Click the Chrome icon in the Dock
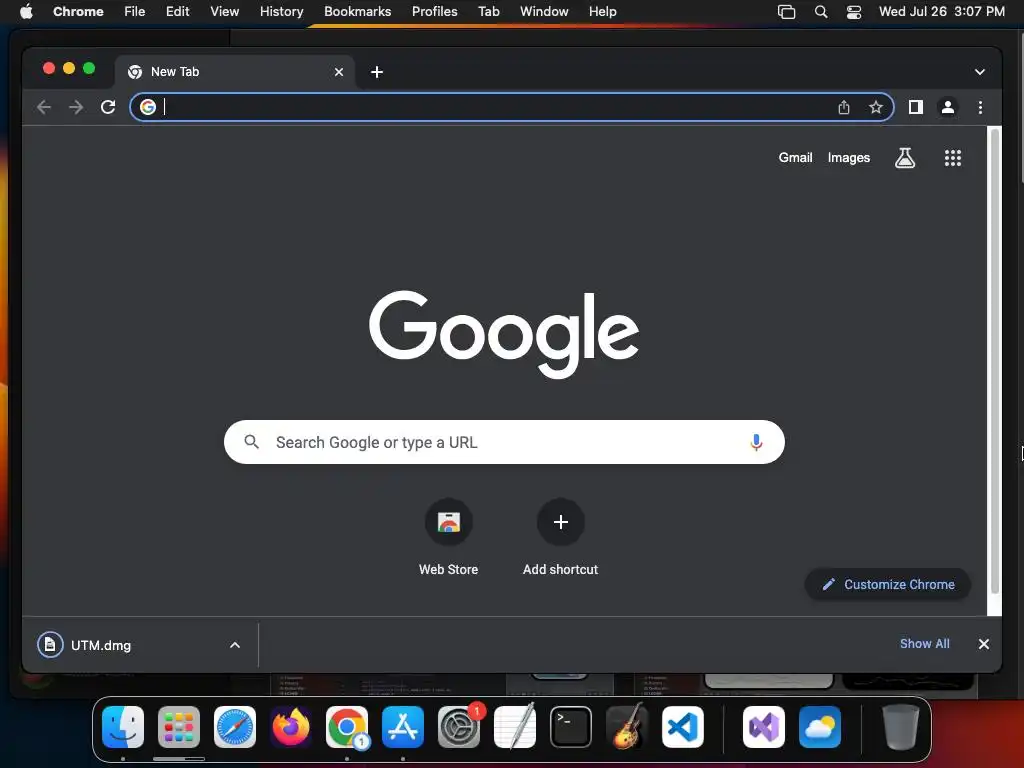This screenshot has width=1024, height=768. (347, 727)
